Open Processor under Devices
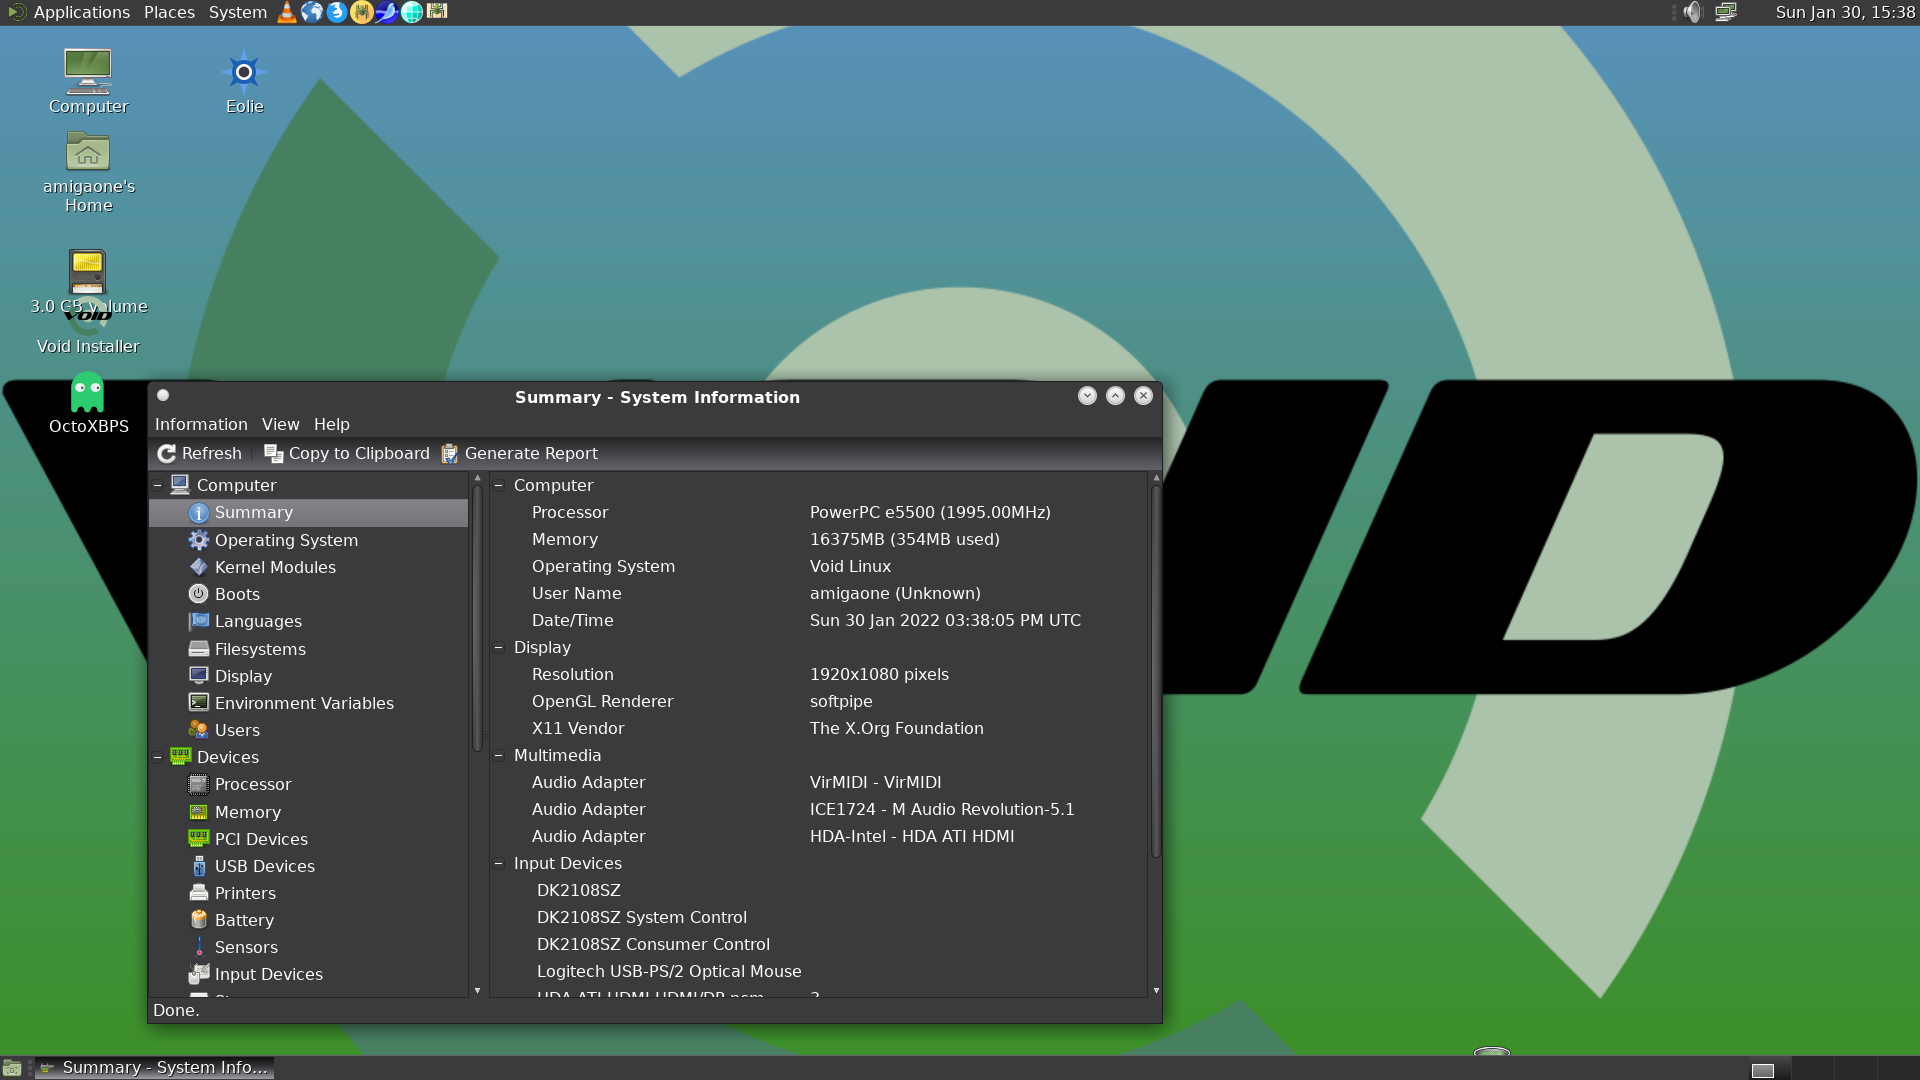 click(x=308, y=784)
